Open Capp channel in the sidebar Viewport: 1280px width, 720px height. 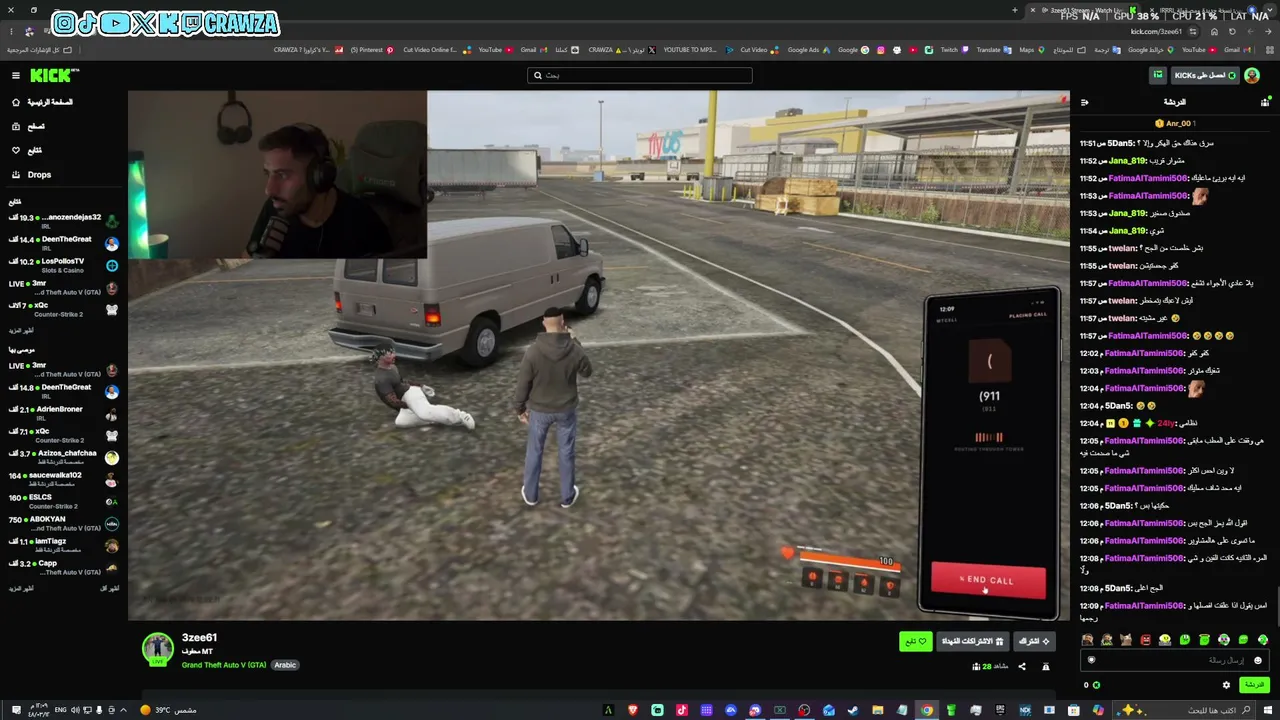62,567
